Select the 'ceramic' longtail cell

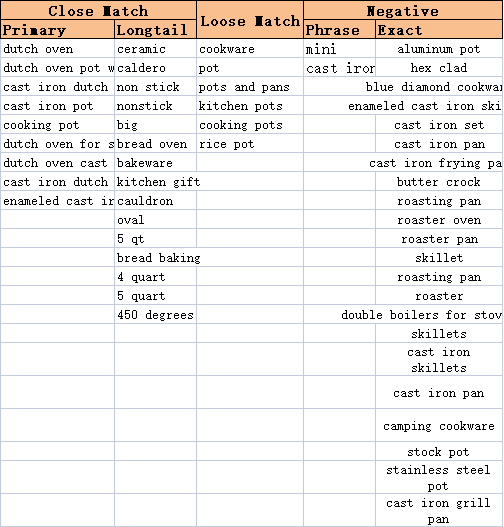(156, 49)
